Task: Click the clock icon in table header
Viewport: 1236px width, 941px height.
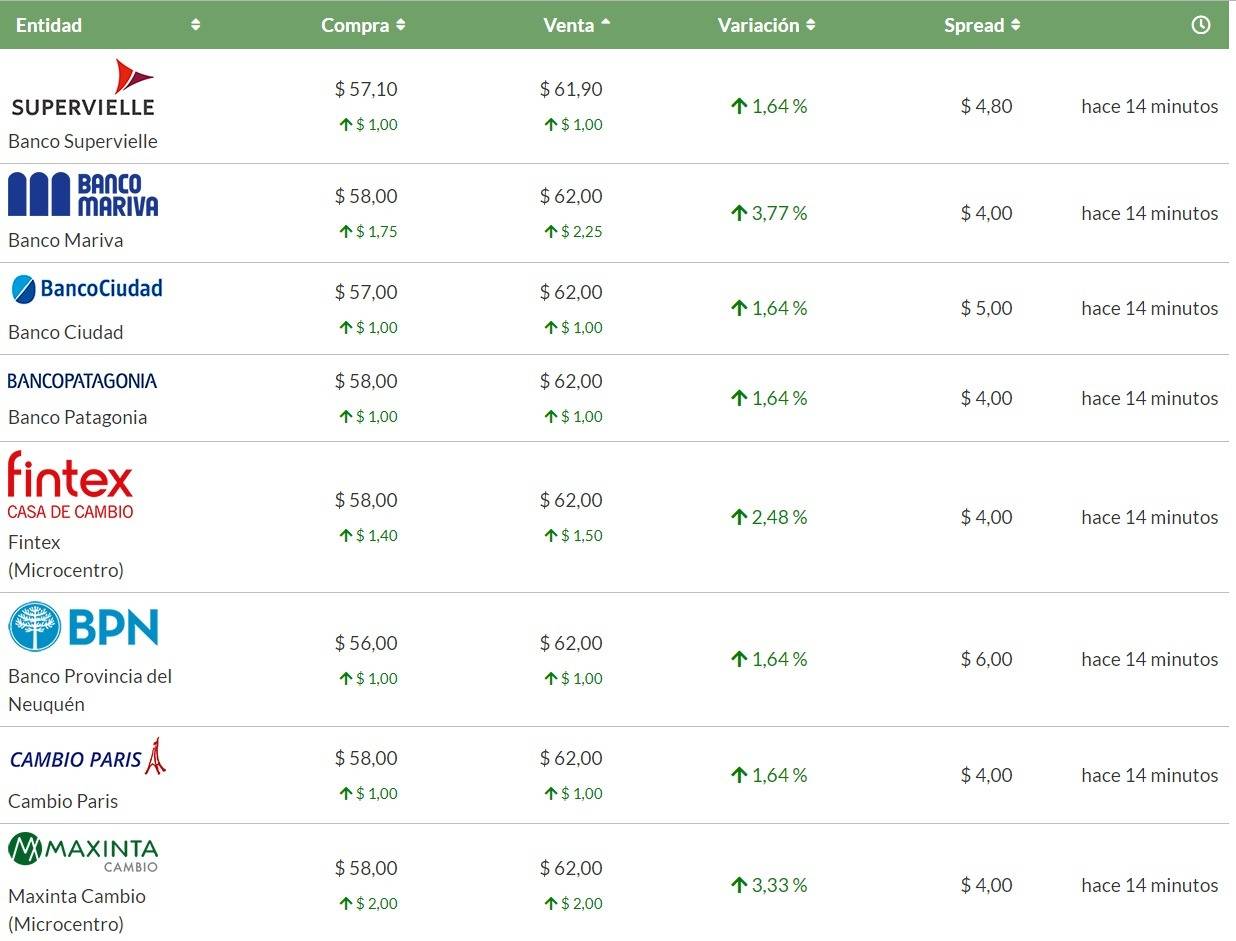Action: (x=1201, y=25)
